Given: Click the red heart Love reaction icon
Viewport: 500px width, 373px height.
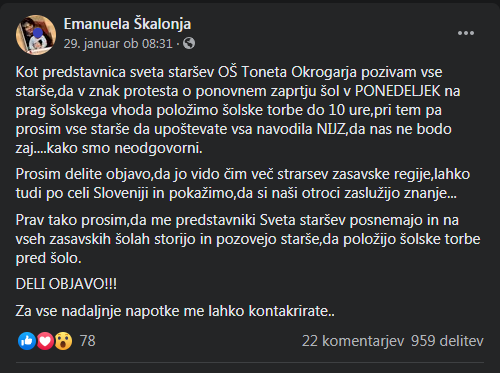Looking at the screenshot, I should point(45,341).
